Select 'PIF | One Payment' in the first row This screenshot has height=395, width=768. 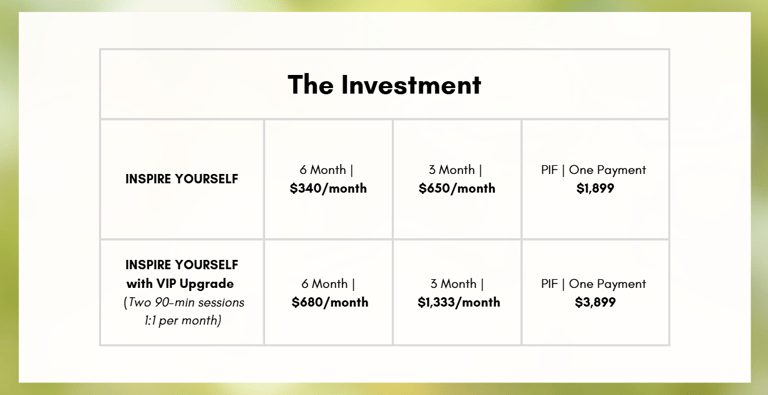(594, 170)
